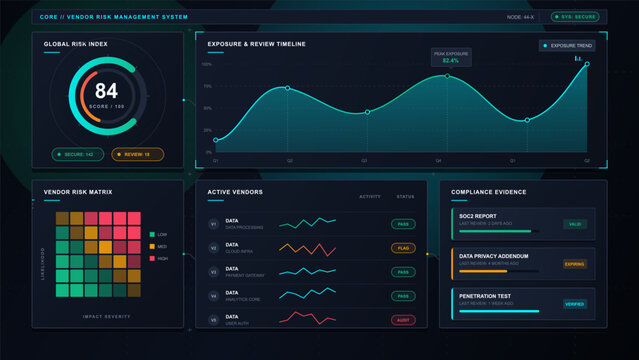Sort by the ACTIVITY column header
This screenshot has height=360, width=639.
370,197
